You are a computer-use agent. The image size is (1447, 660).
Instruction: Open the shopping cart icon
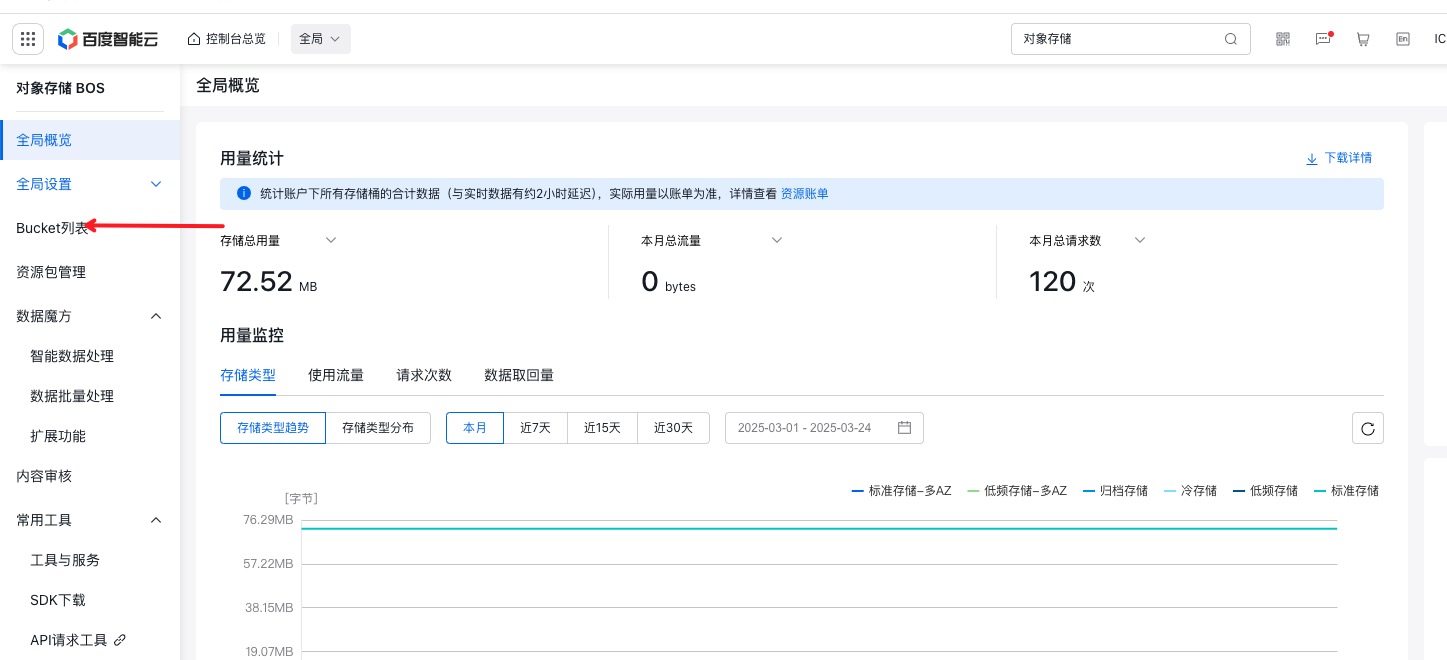point(1363,39)
